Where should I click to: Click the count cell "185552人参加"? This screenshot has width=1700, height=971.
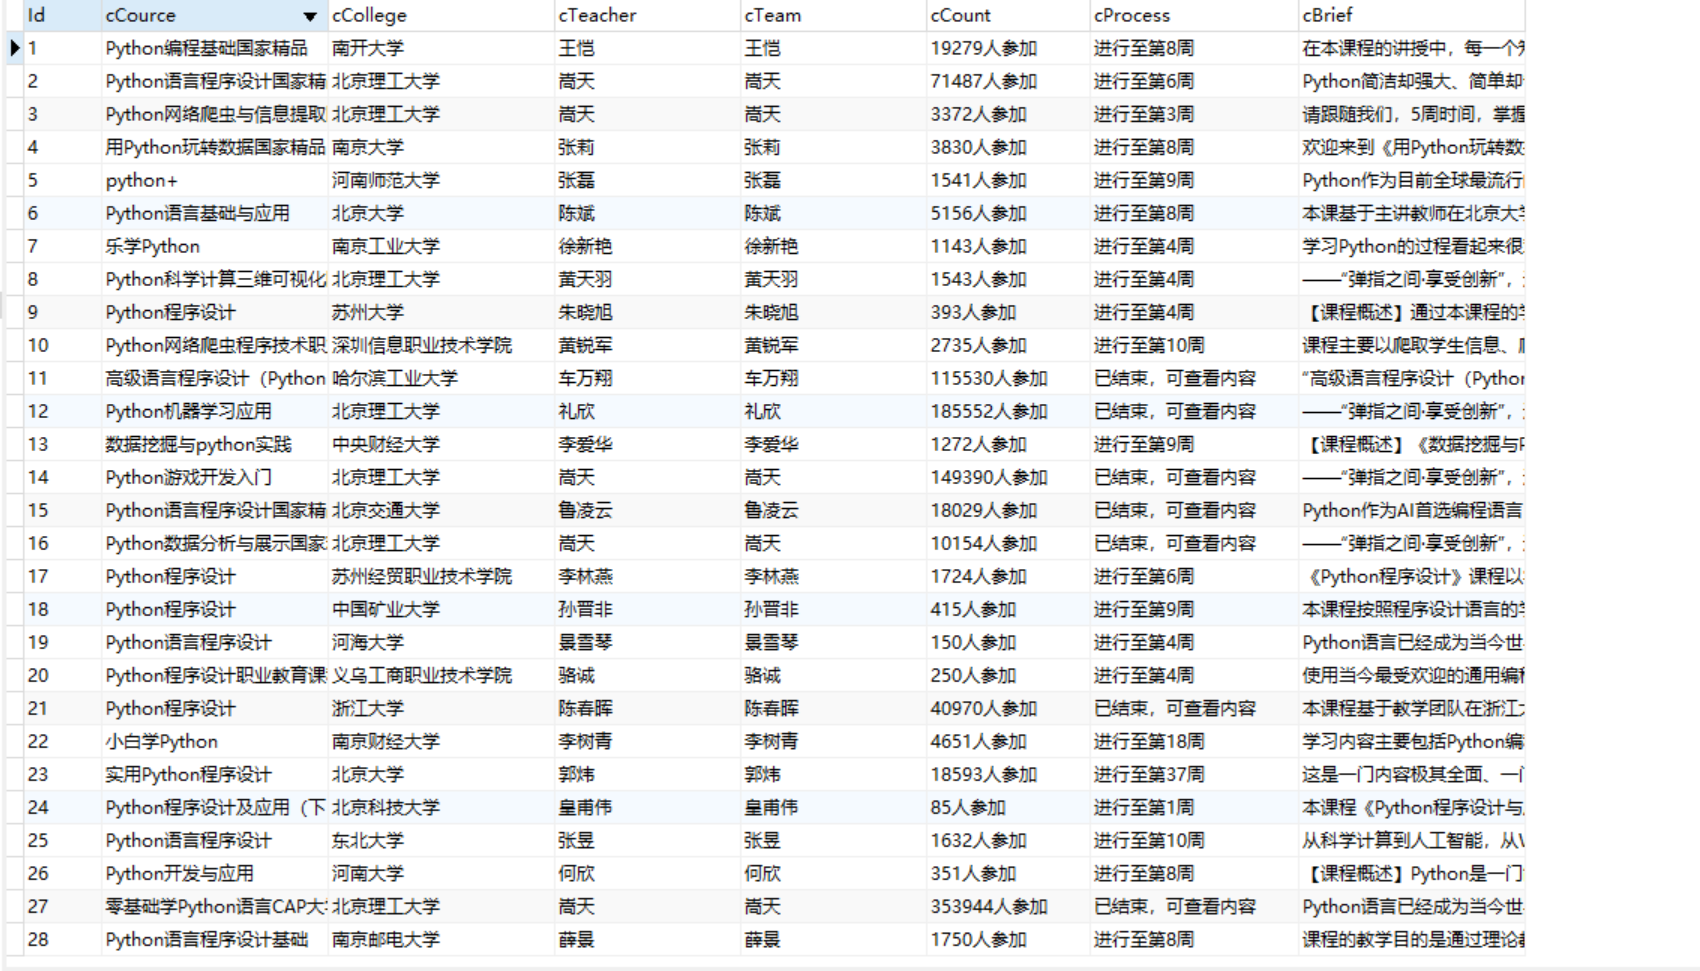pyautogui.click(x=1008, y=411)
